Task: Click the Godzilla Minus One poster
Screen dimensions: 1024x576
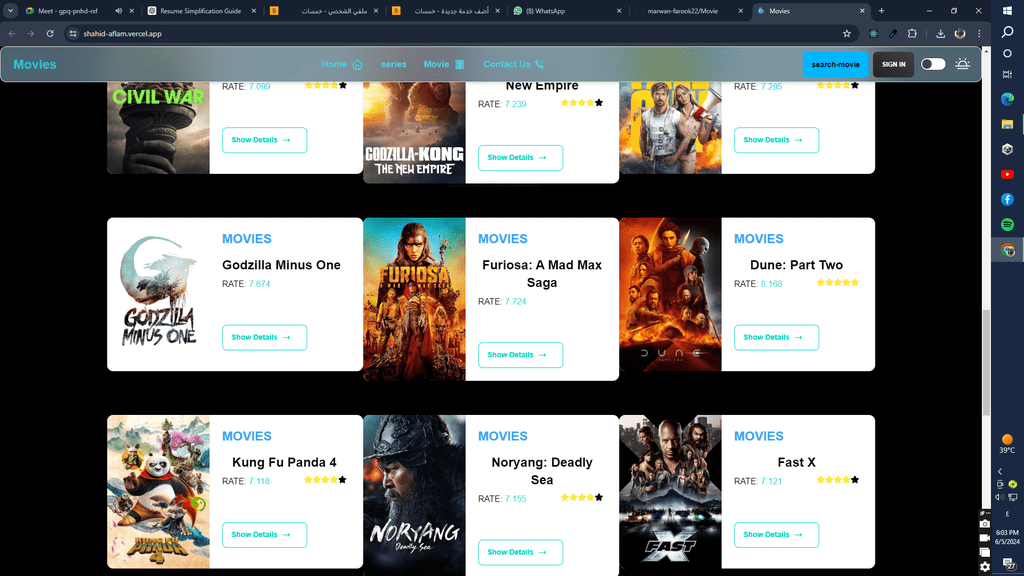Action: [x=159, y=295]
